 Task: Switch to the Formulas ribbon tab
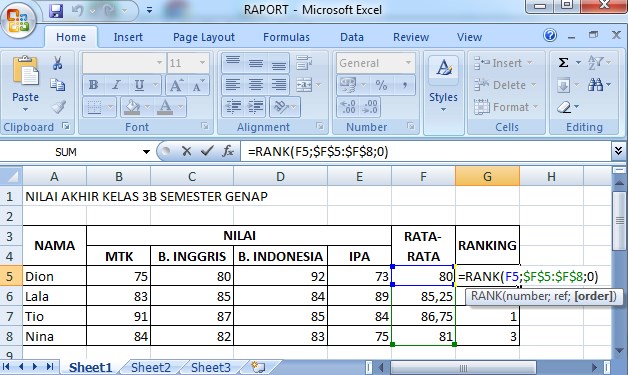coord(286,37)
